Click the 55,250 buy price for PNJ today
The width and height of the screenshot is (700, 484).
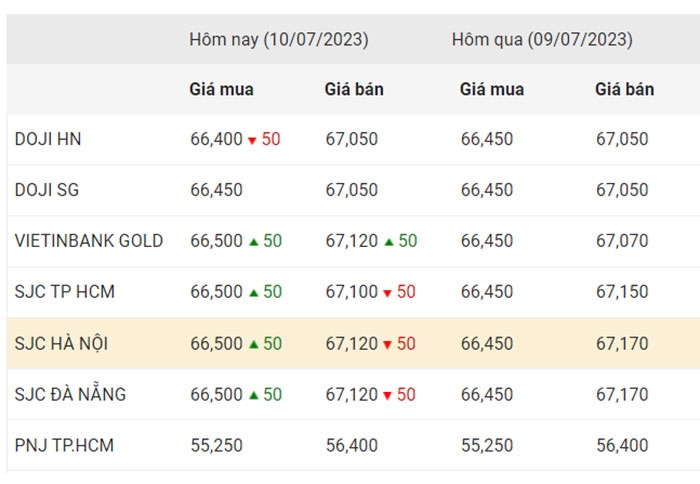(x=217, y=446)
